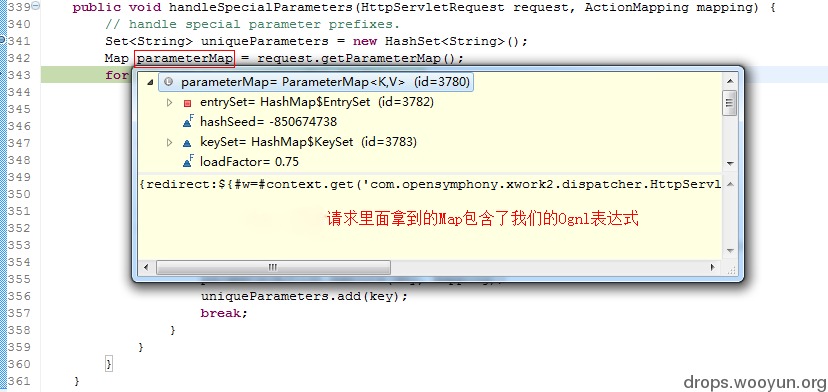Screen dimensions: 828x392
Task: Expand the entrySet tree node
Action: point(170,102)
